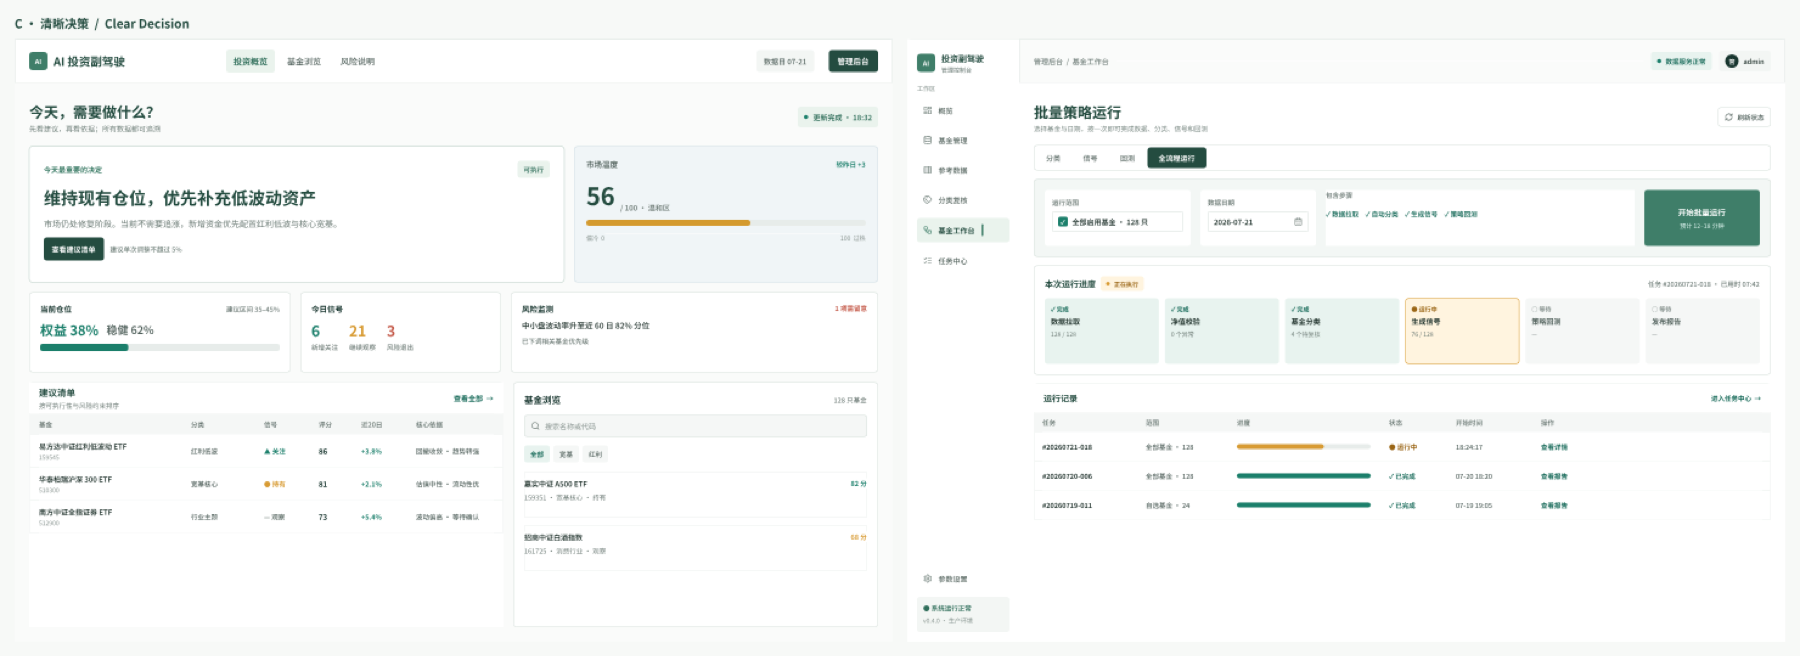Select the 全部 filter chip in 基金浏览
Viewport: 1800px width, 656px height.
coord(537,454)
